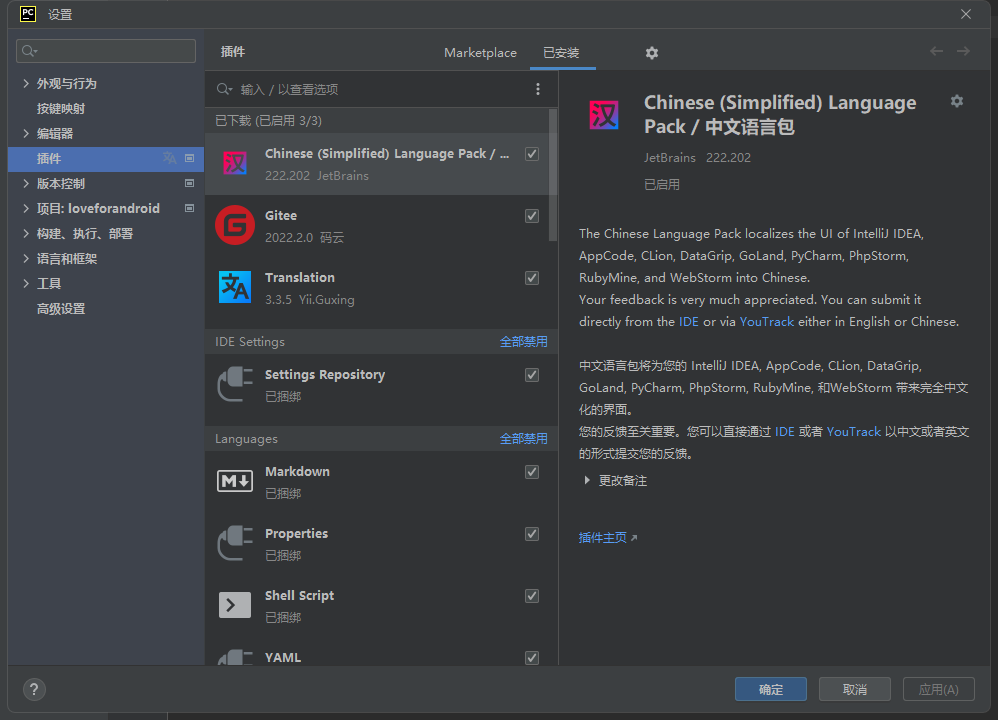The image size is (998, 720).
Task: Click the magnifier icon in plugin search field
Action: tap(224, 89)
